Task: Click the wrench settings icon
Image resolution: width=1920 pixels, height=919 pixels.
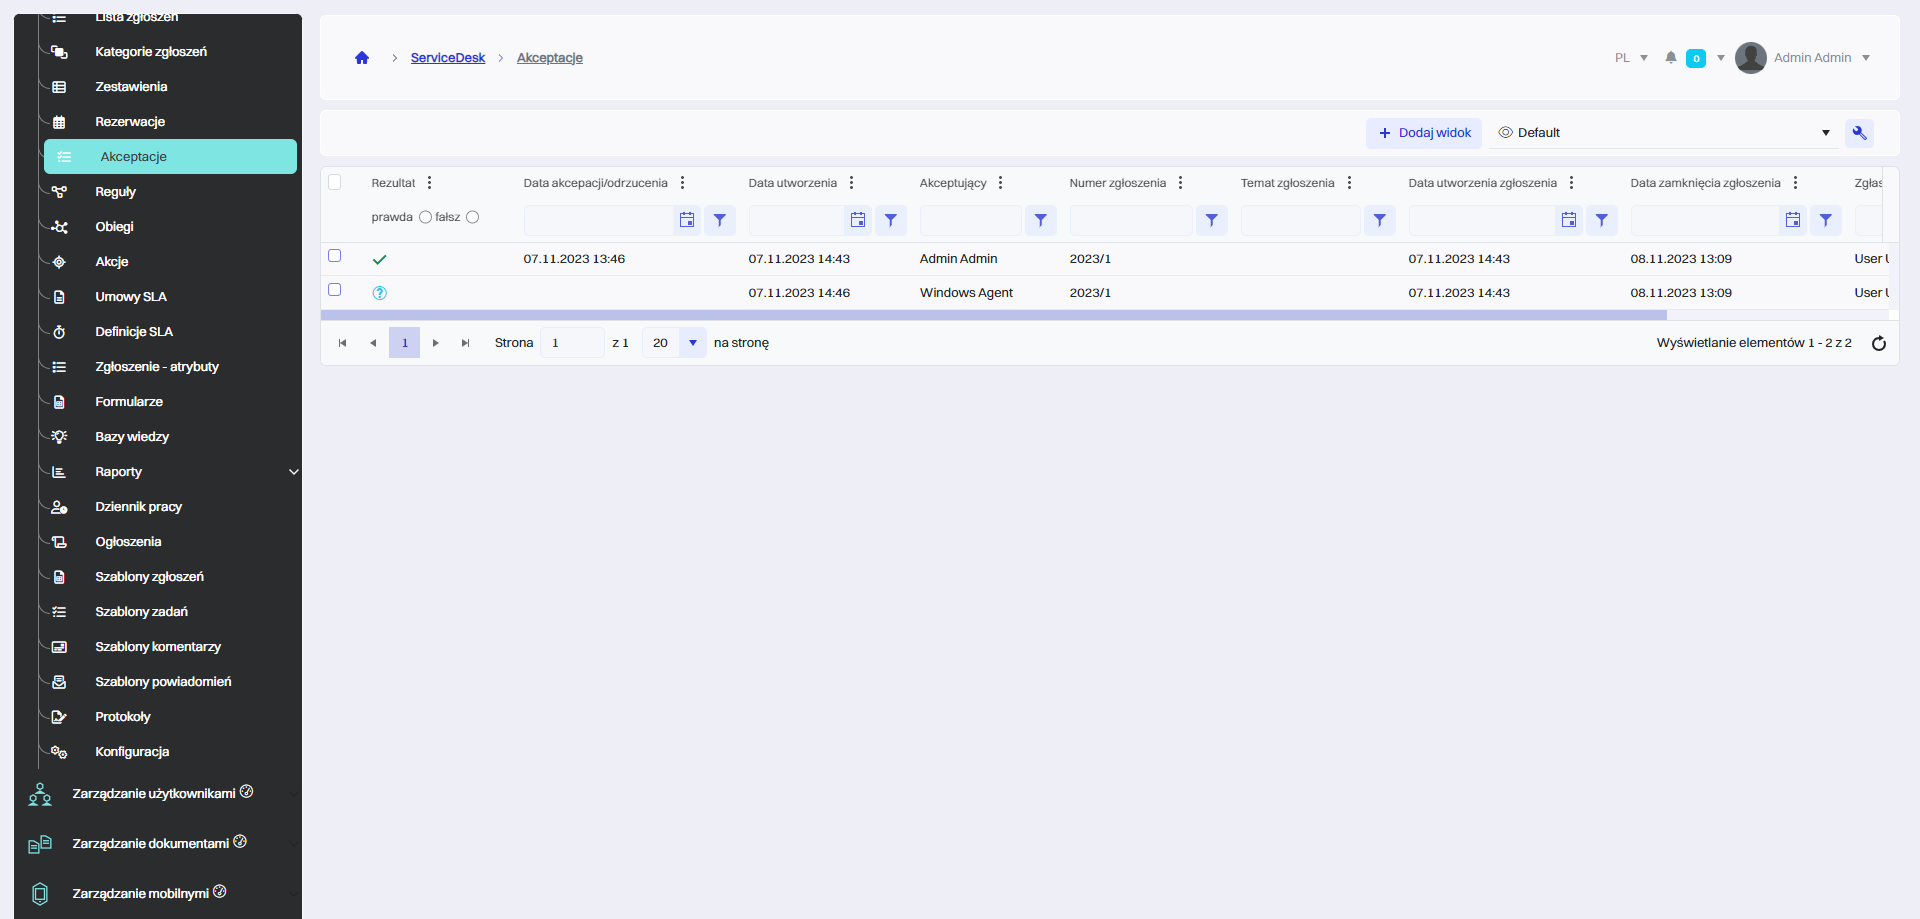Action: pyautogui.click(x=1859, y=133)
